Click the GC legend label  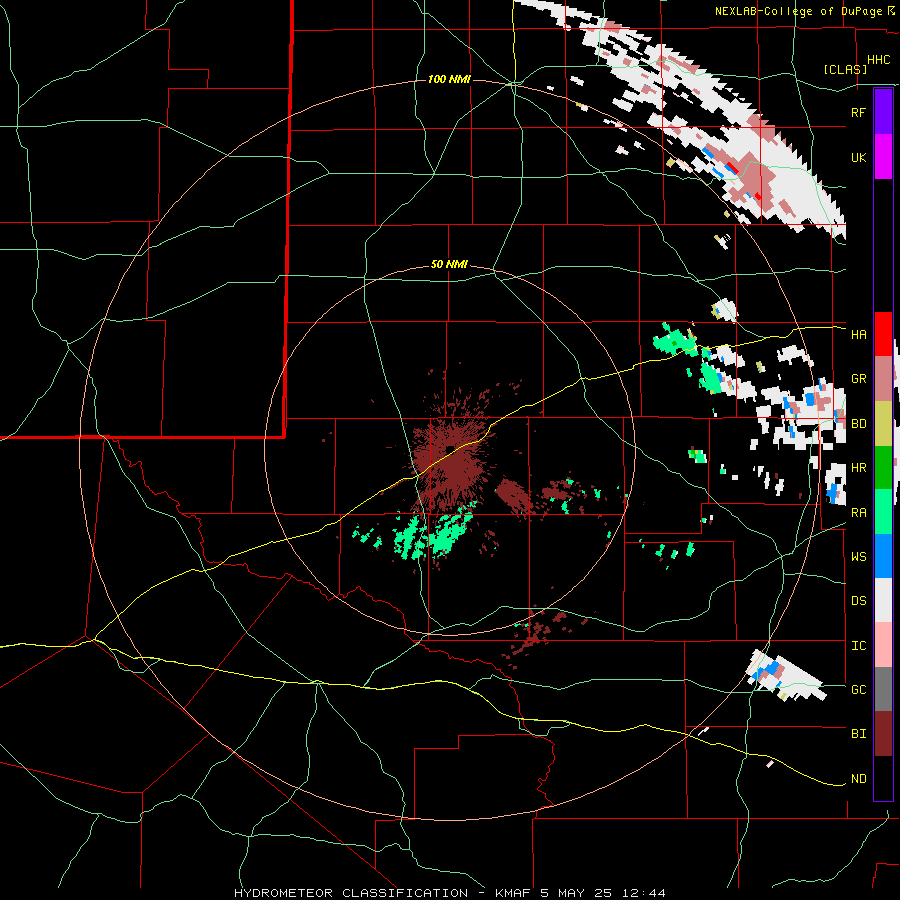click(858, 689)
